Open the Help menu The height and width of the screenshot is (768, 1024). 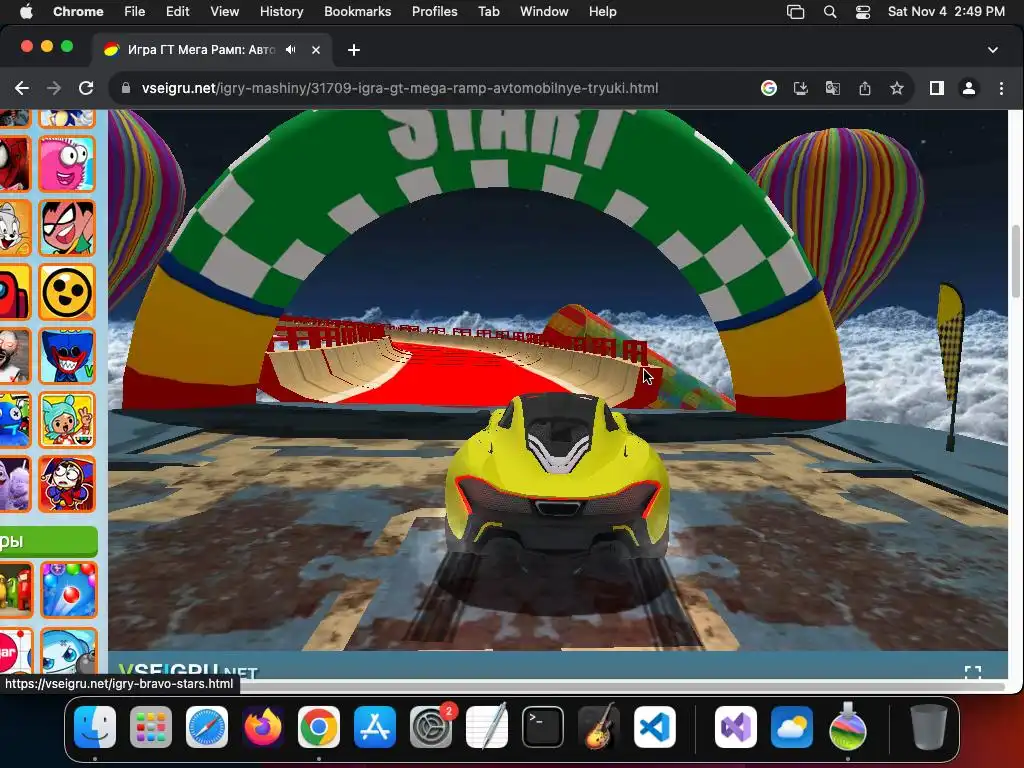(602, 12)
